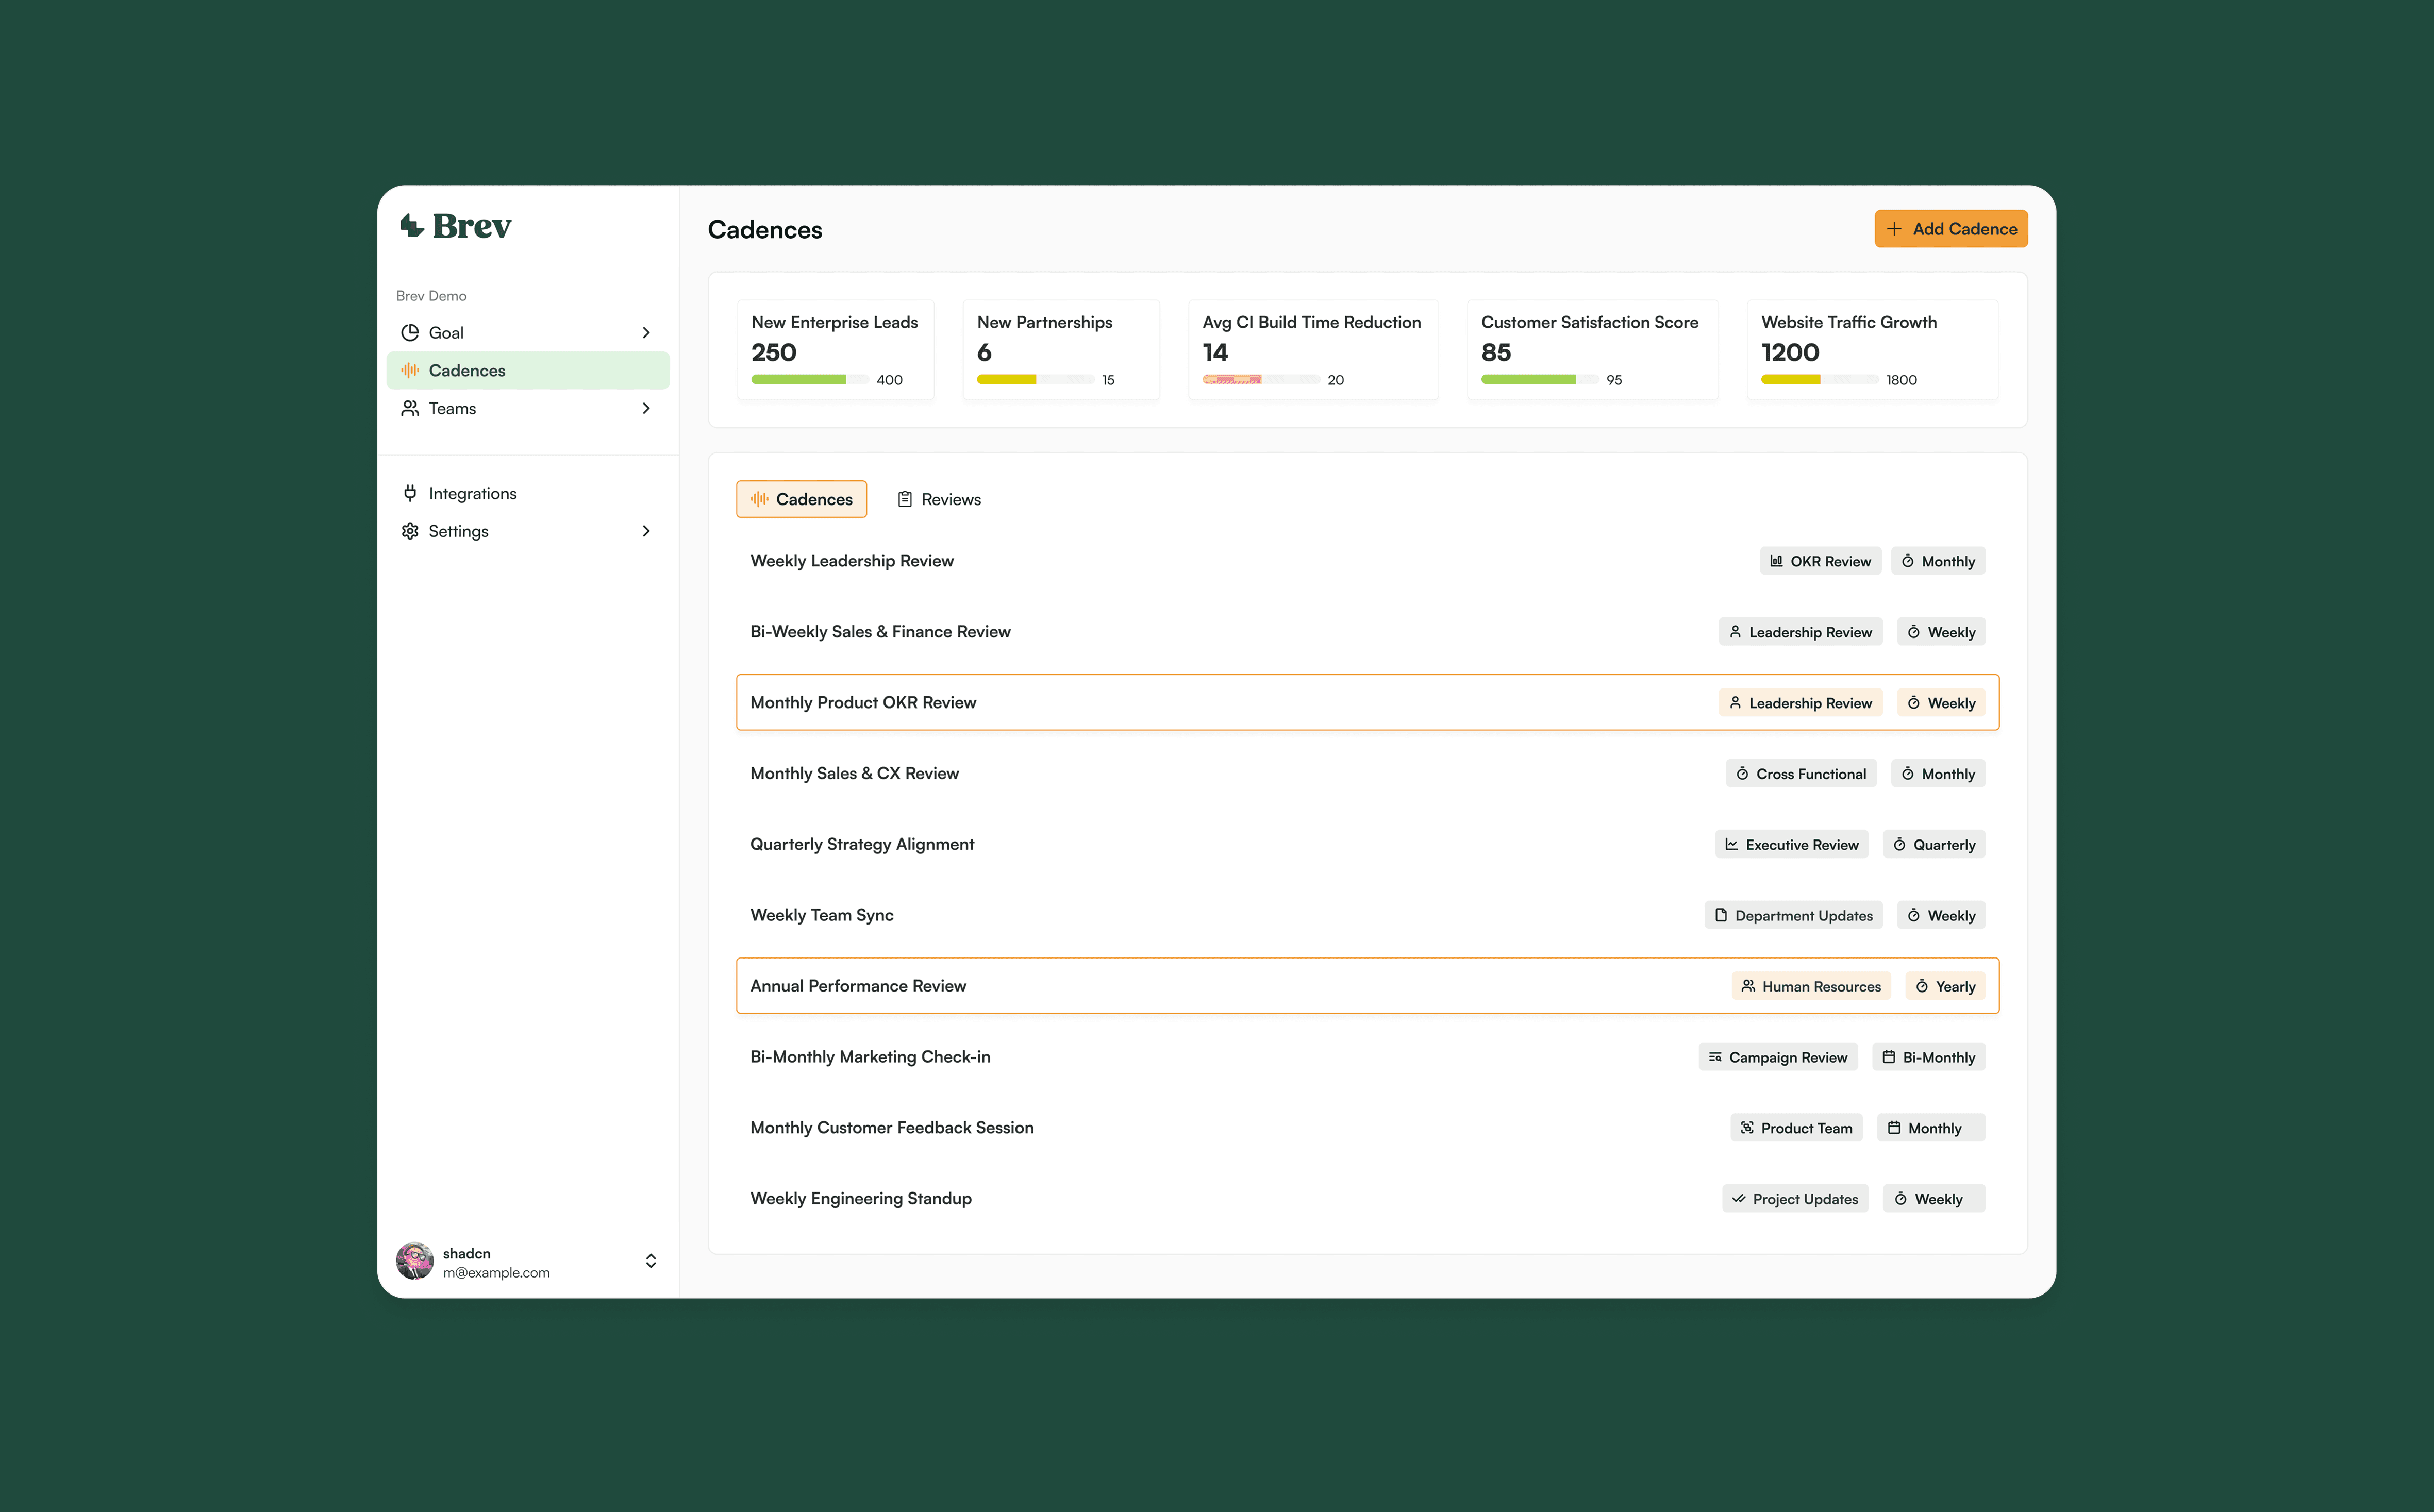
Task: Select the Quarterly Strategy Alignment row
Action: (x=862, y=844)
